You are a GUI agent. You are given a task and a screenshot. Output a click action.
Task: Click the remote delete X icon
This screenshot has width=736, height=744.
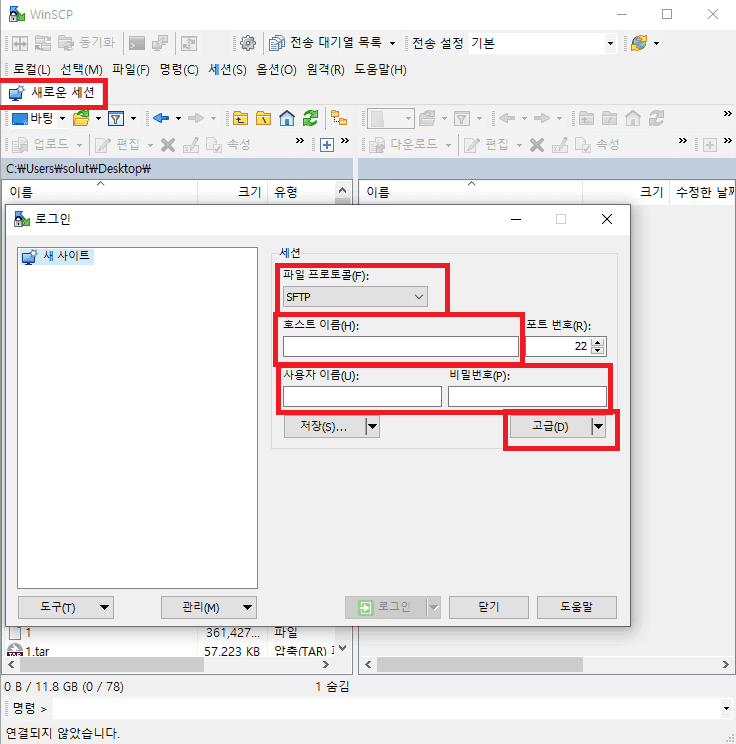coord(537,145)
